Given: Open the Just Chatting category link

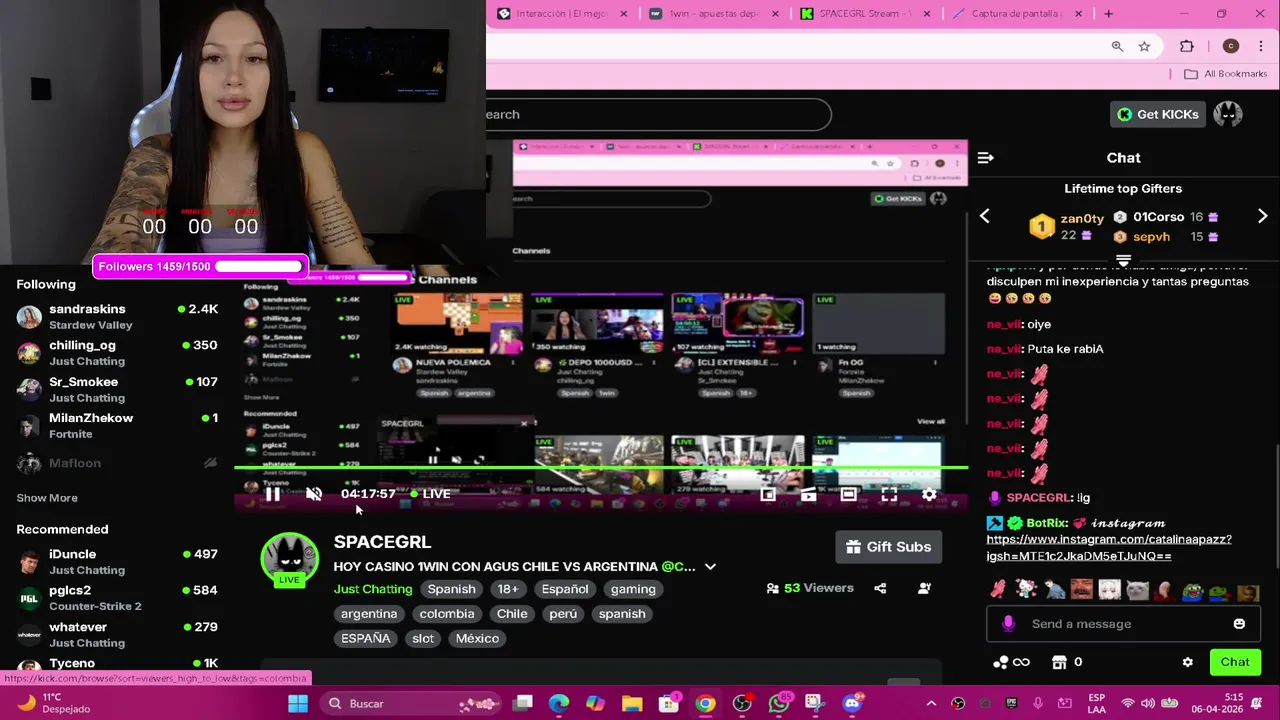Looking at the screenshot, I should point(373,589).
